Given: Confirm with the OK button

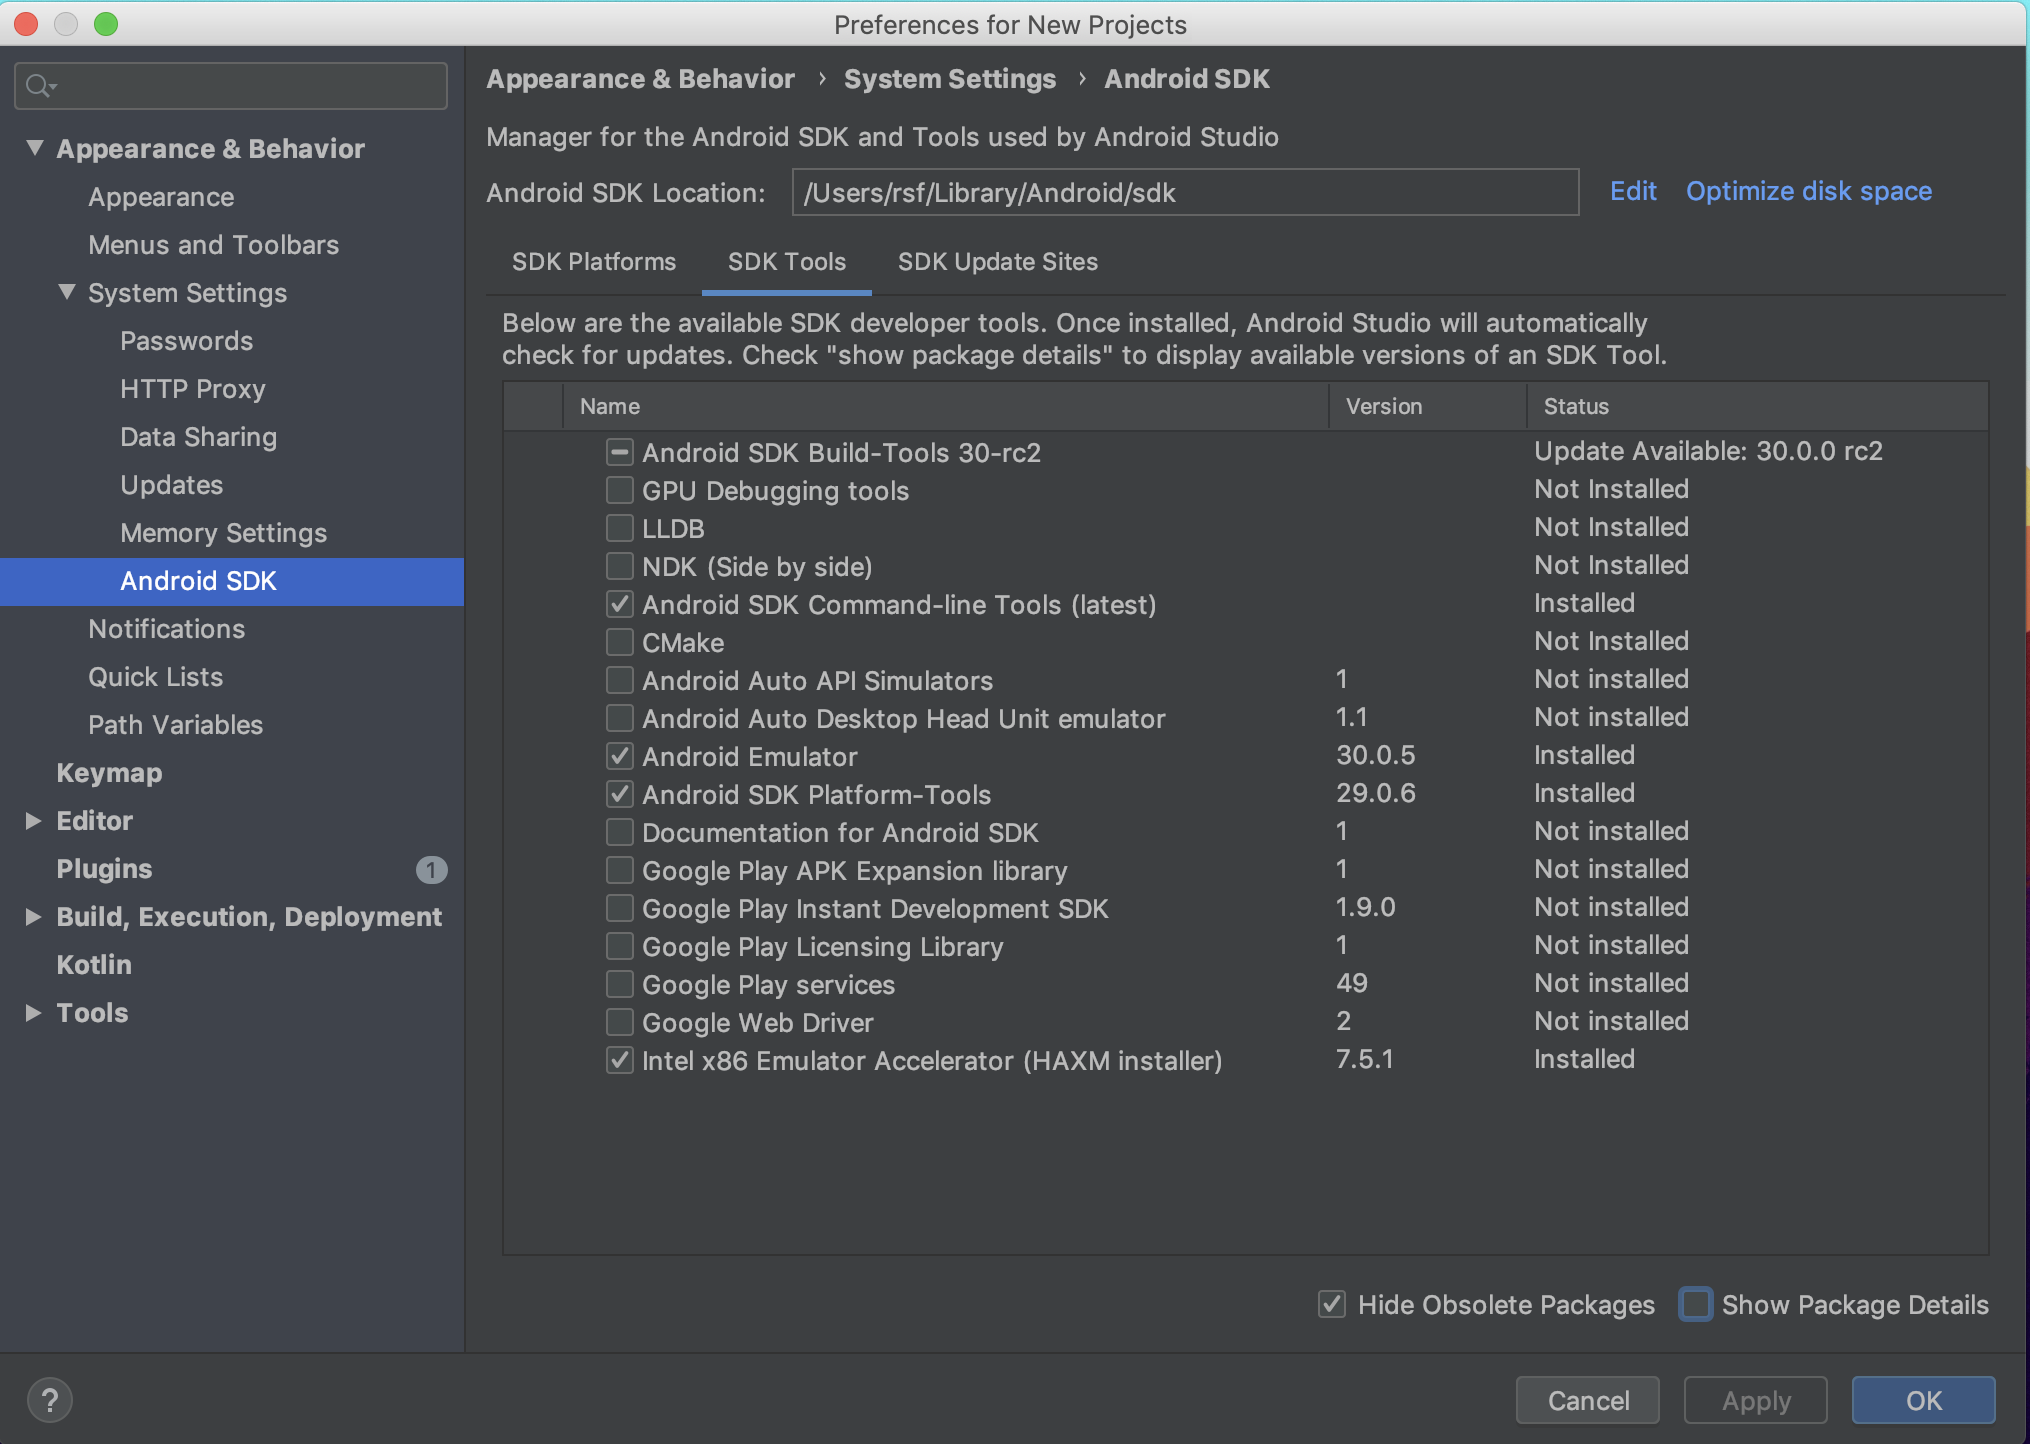Looking at the screenshot, I should pos(1924,1400).
